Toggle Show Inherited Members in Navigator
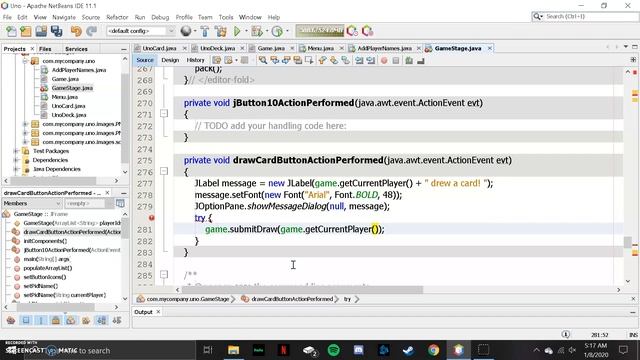The image size is (640, 360). tap(11, 320)
